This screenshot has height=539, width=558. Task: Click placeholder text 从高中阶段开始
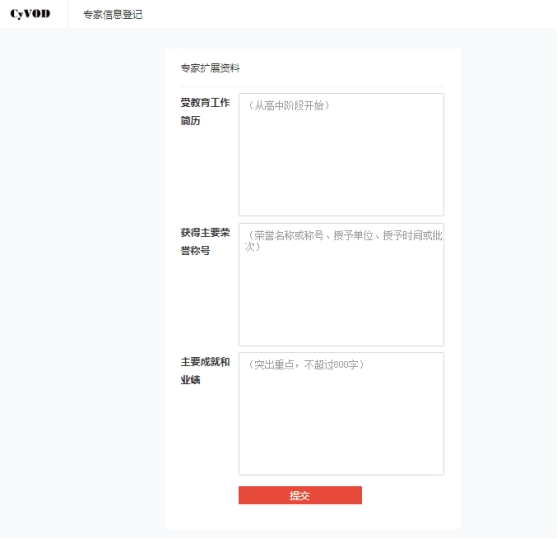[x=289, y=105]
